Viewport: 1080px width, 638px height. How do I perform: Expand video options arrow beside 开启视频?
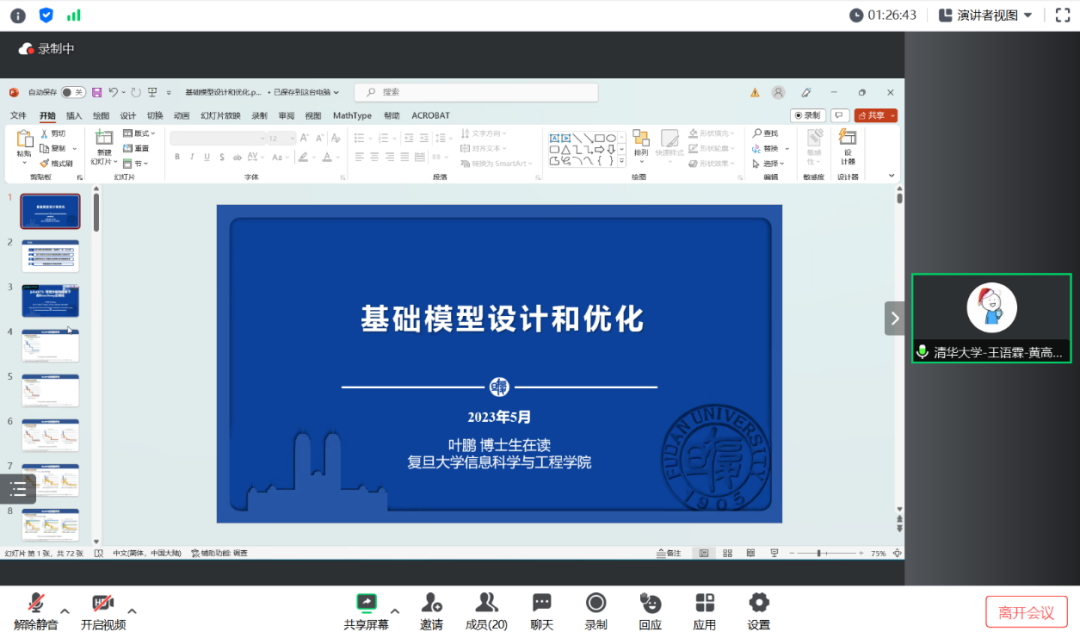point(132,610)
